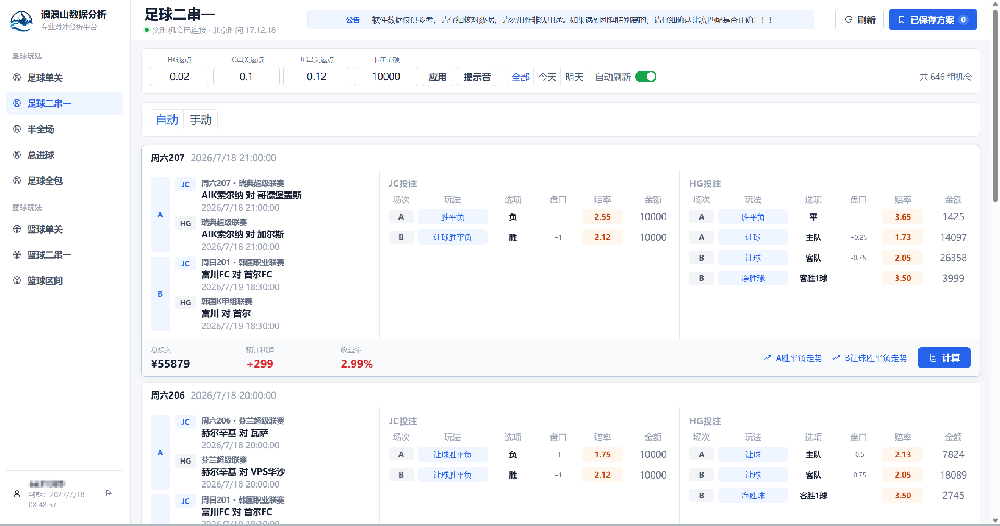Click the input field showing 0.1

(x=246, y=77)
